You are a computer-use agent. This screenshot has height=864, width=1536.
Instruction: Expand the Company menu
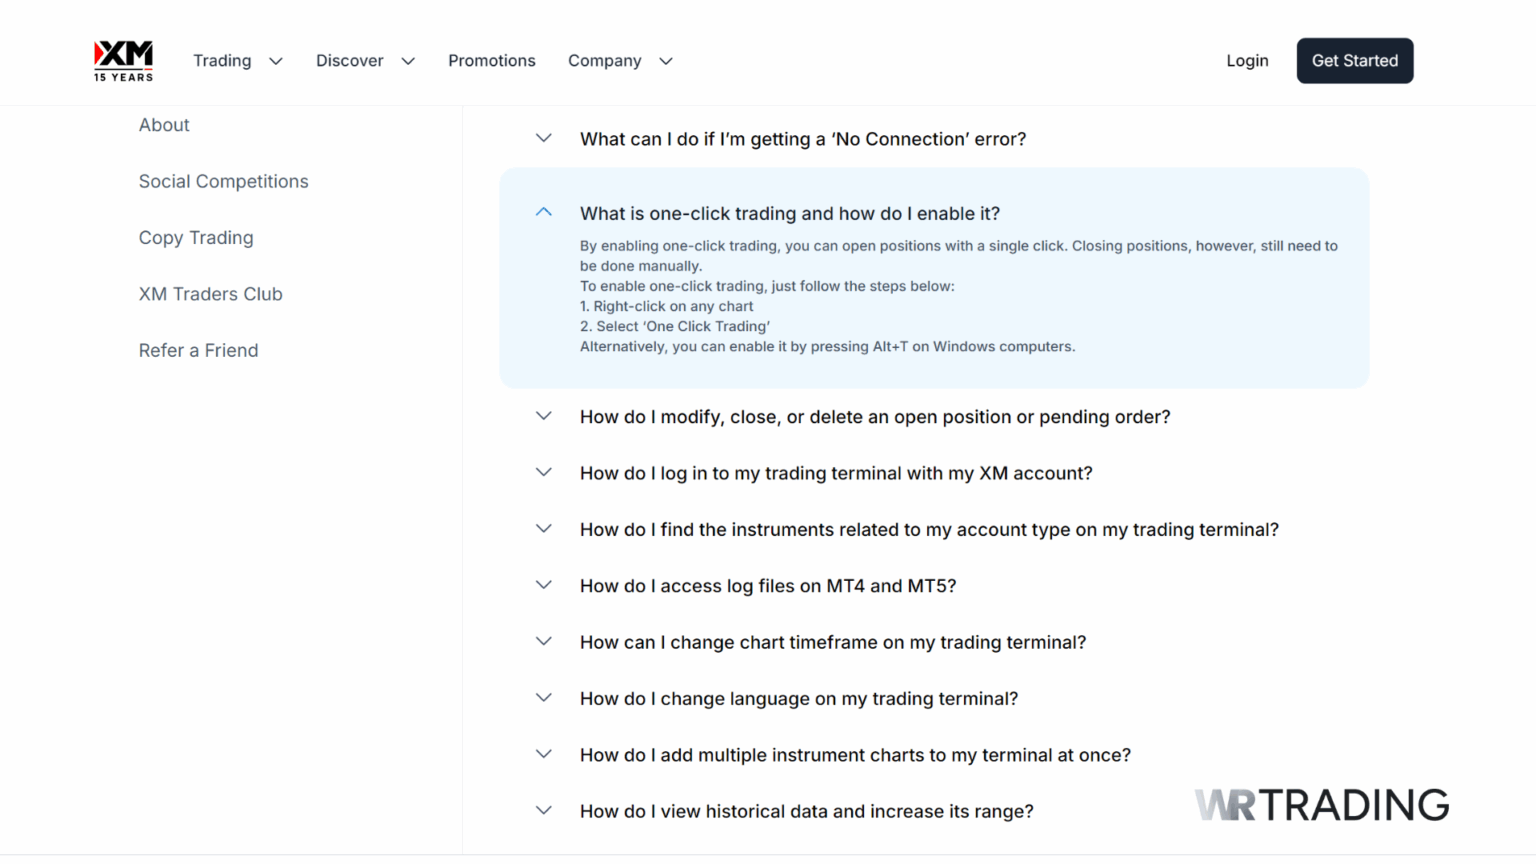pos(619,61)
